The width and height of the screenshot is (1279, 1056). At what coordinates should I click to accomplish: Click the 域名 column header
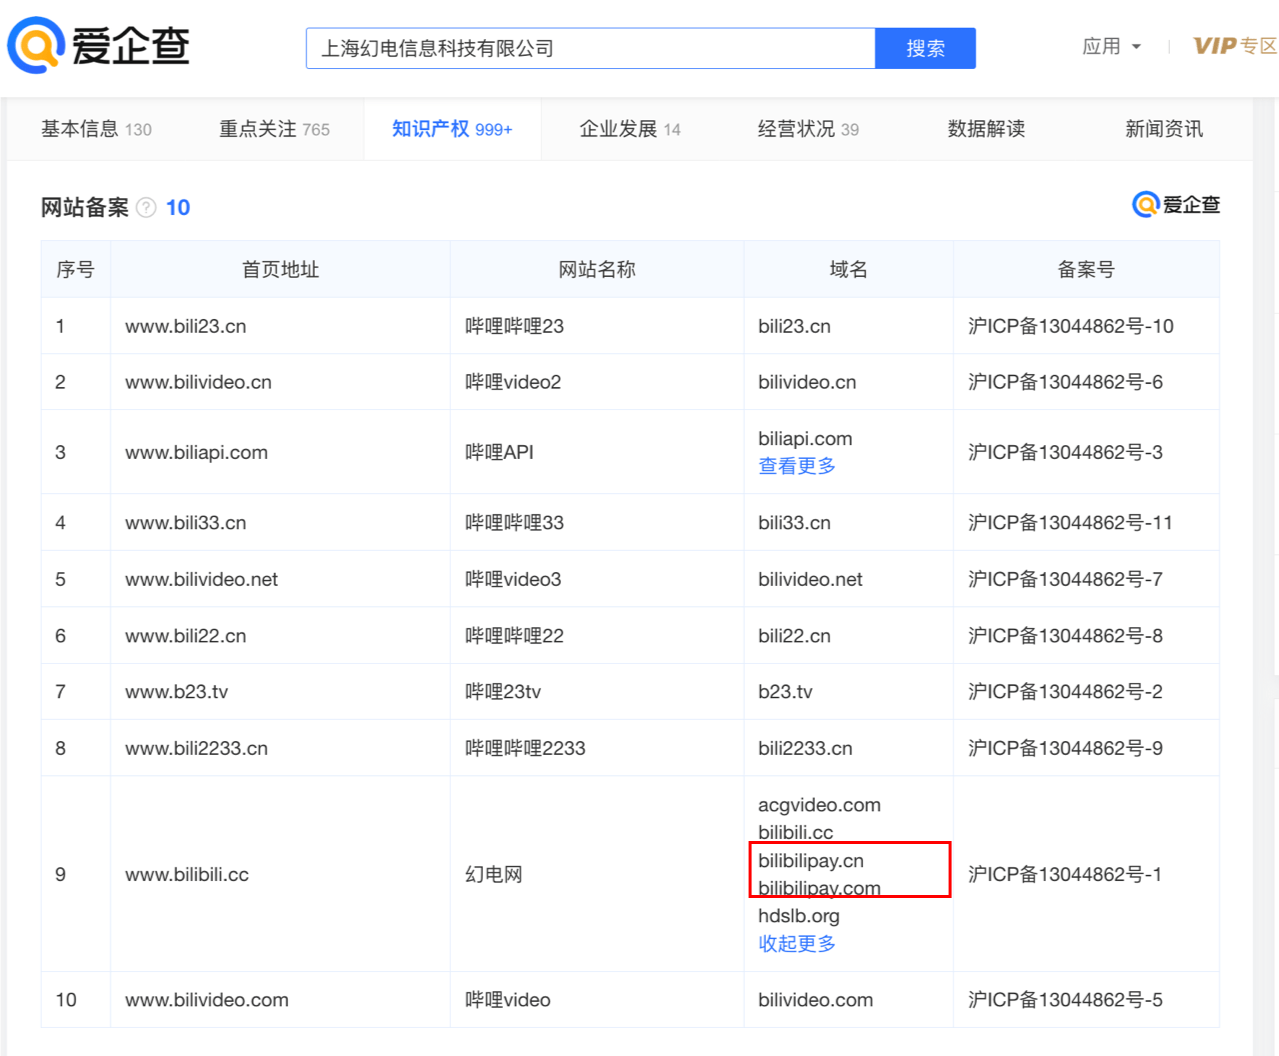click(x=848, y=269)
